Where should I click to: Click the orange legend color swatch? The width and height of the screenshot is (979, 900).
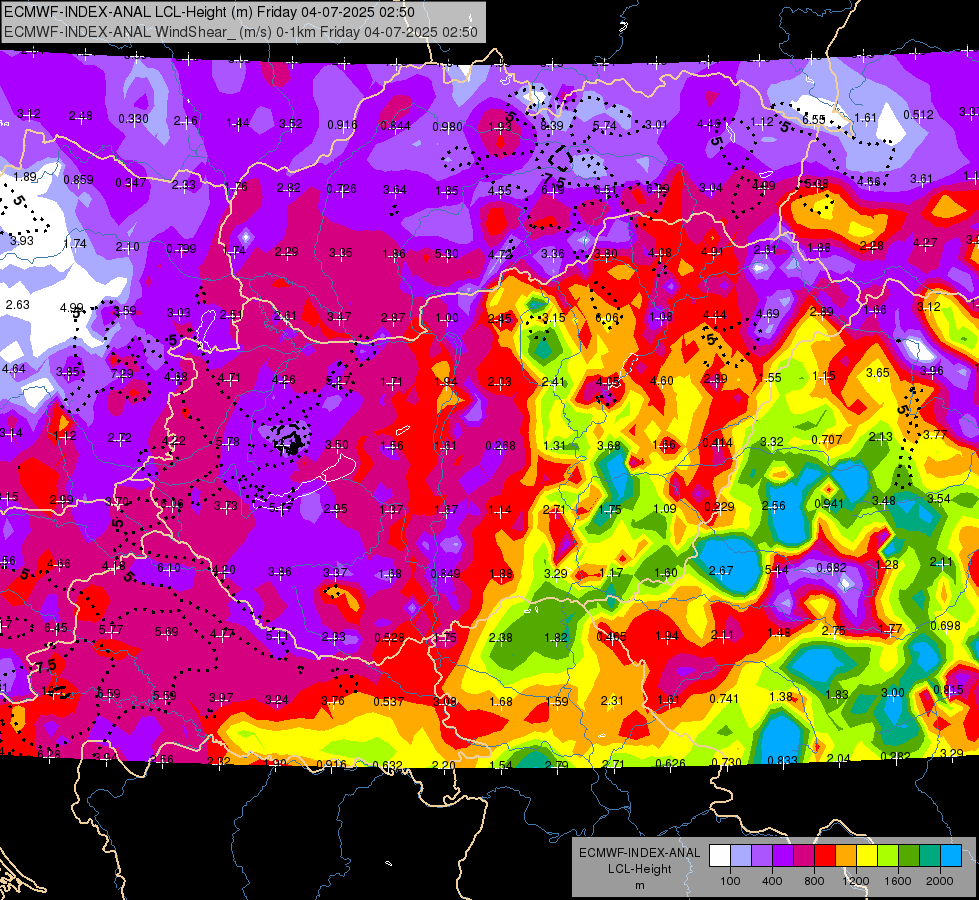(846, 855)
